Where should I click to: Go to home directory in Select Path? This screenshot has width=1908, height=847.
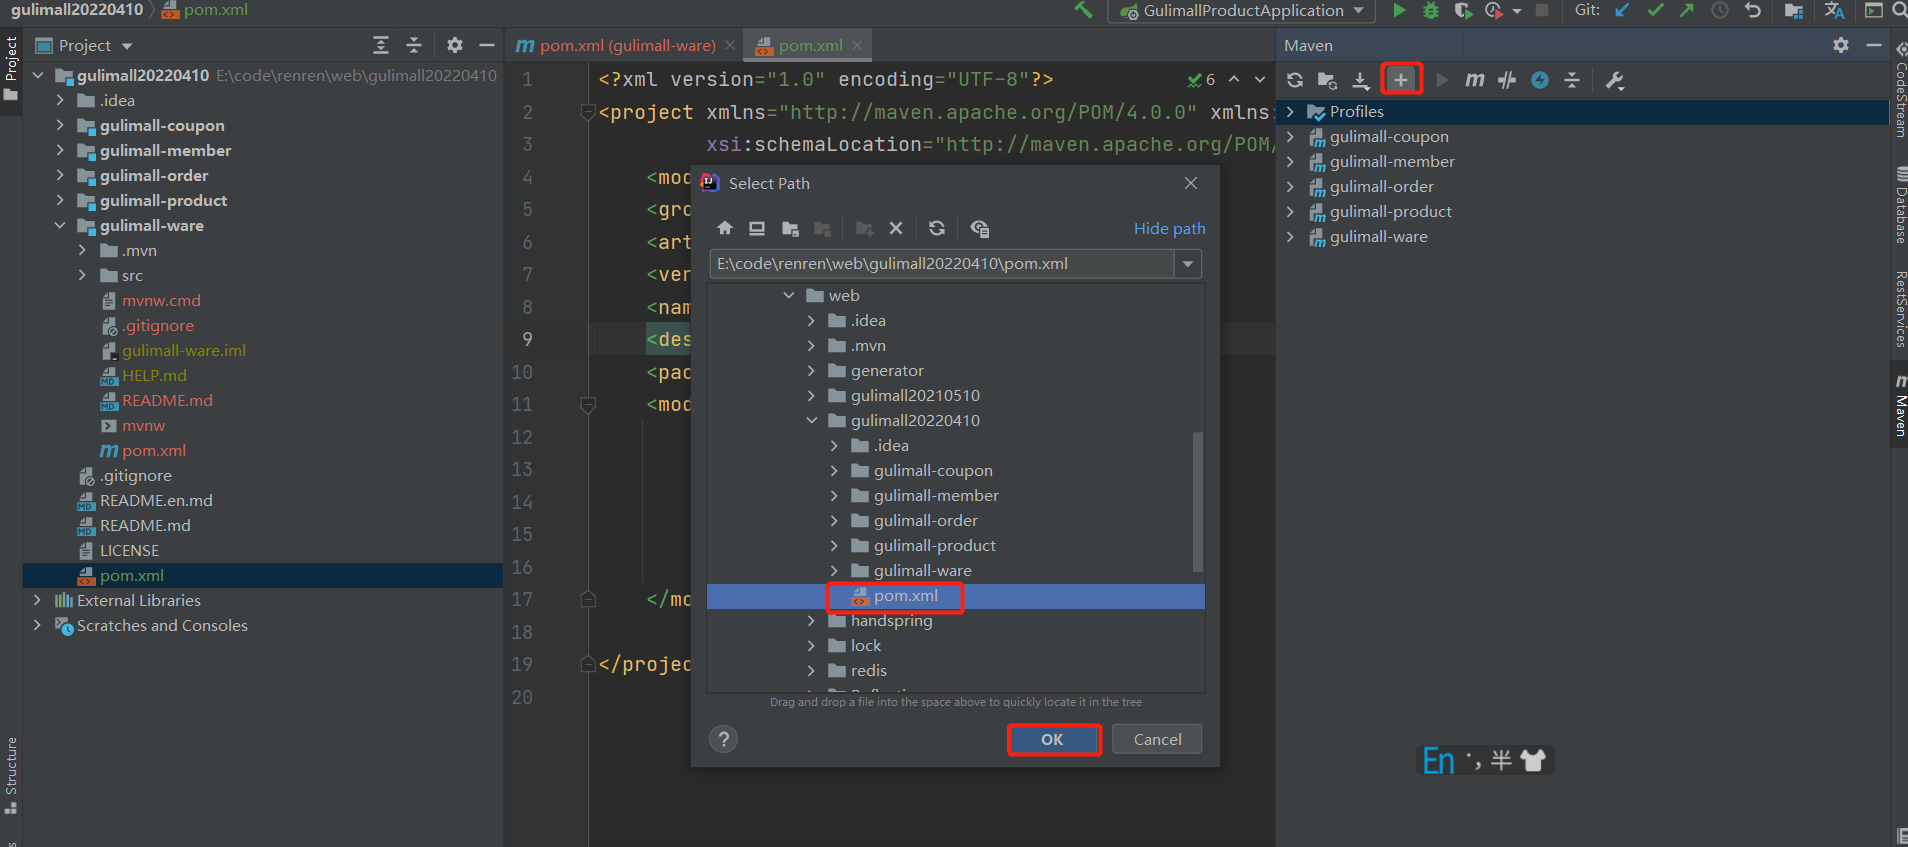tap(725, 228)
